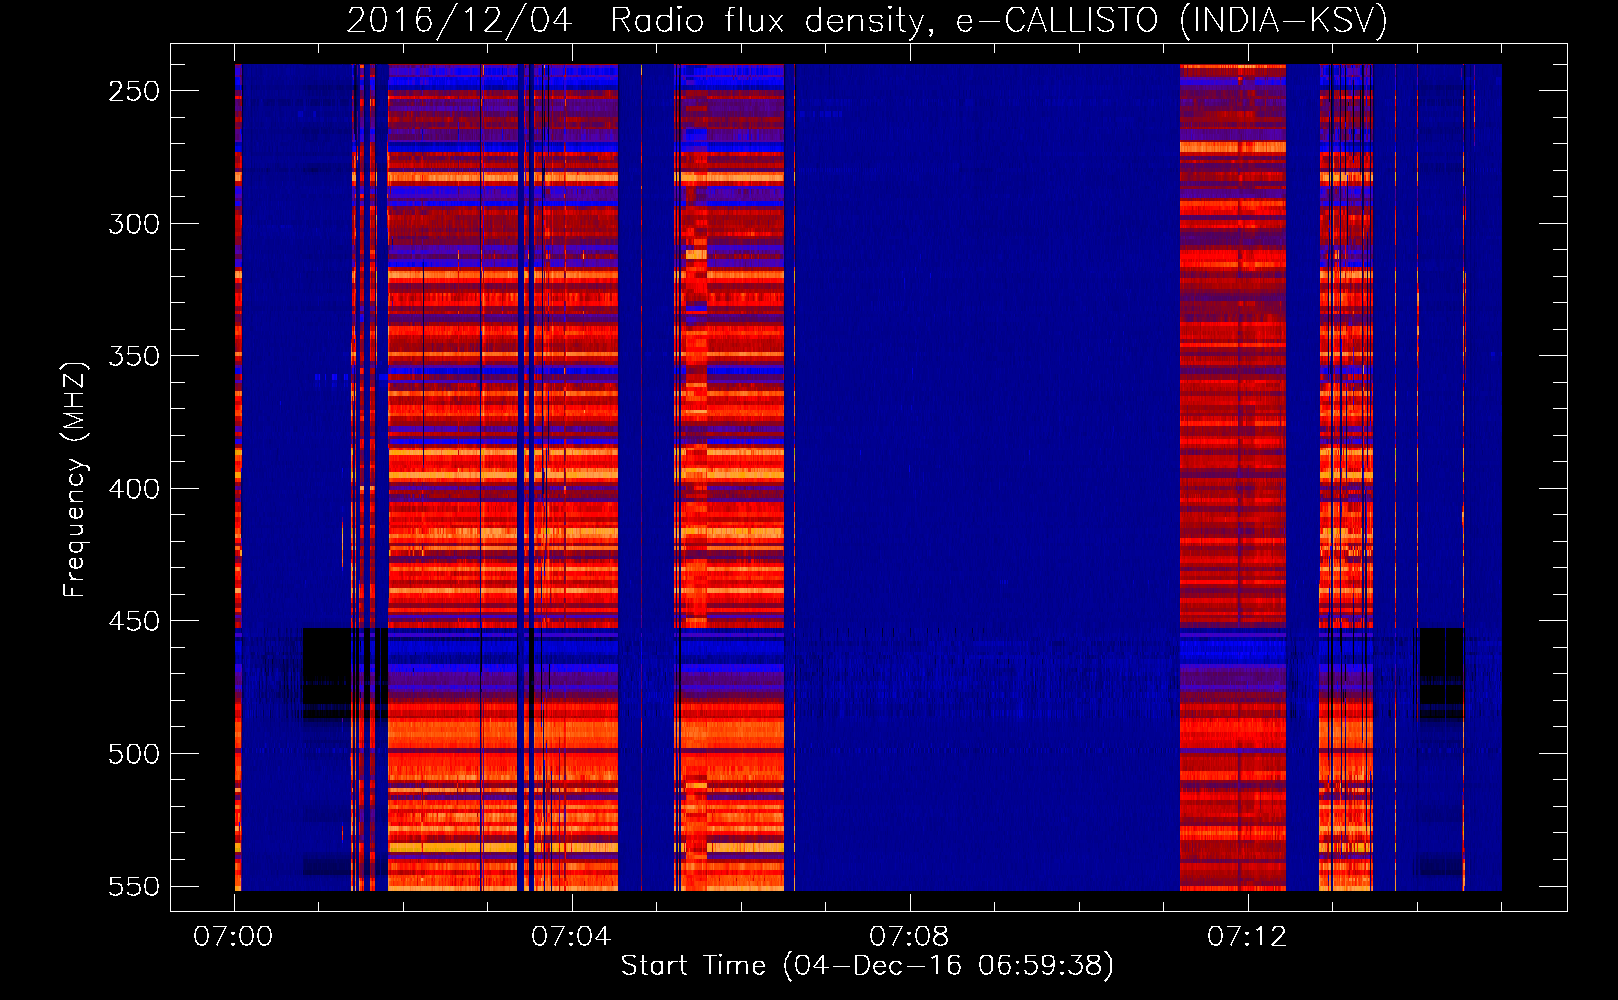Click the 400 frequency tick label
Viewport: 1618px width, 1000px height.
tap(134, 489)
